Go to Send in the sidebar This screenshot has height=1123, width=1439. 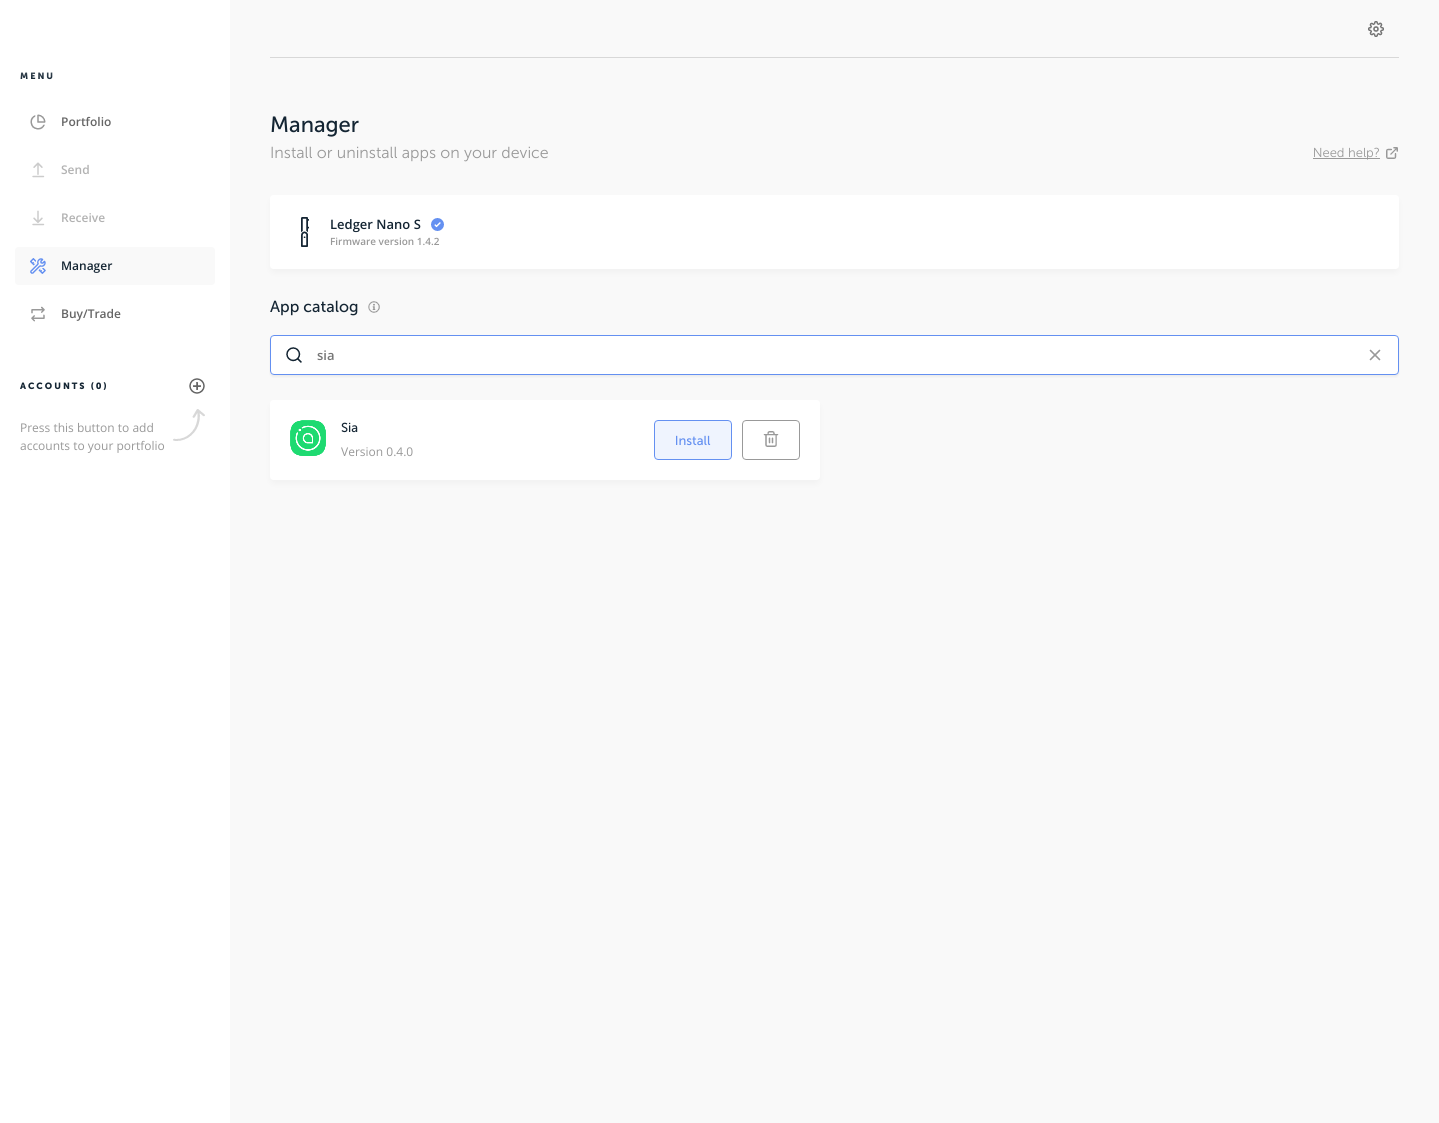115,170
